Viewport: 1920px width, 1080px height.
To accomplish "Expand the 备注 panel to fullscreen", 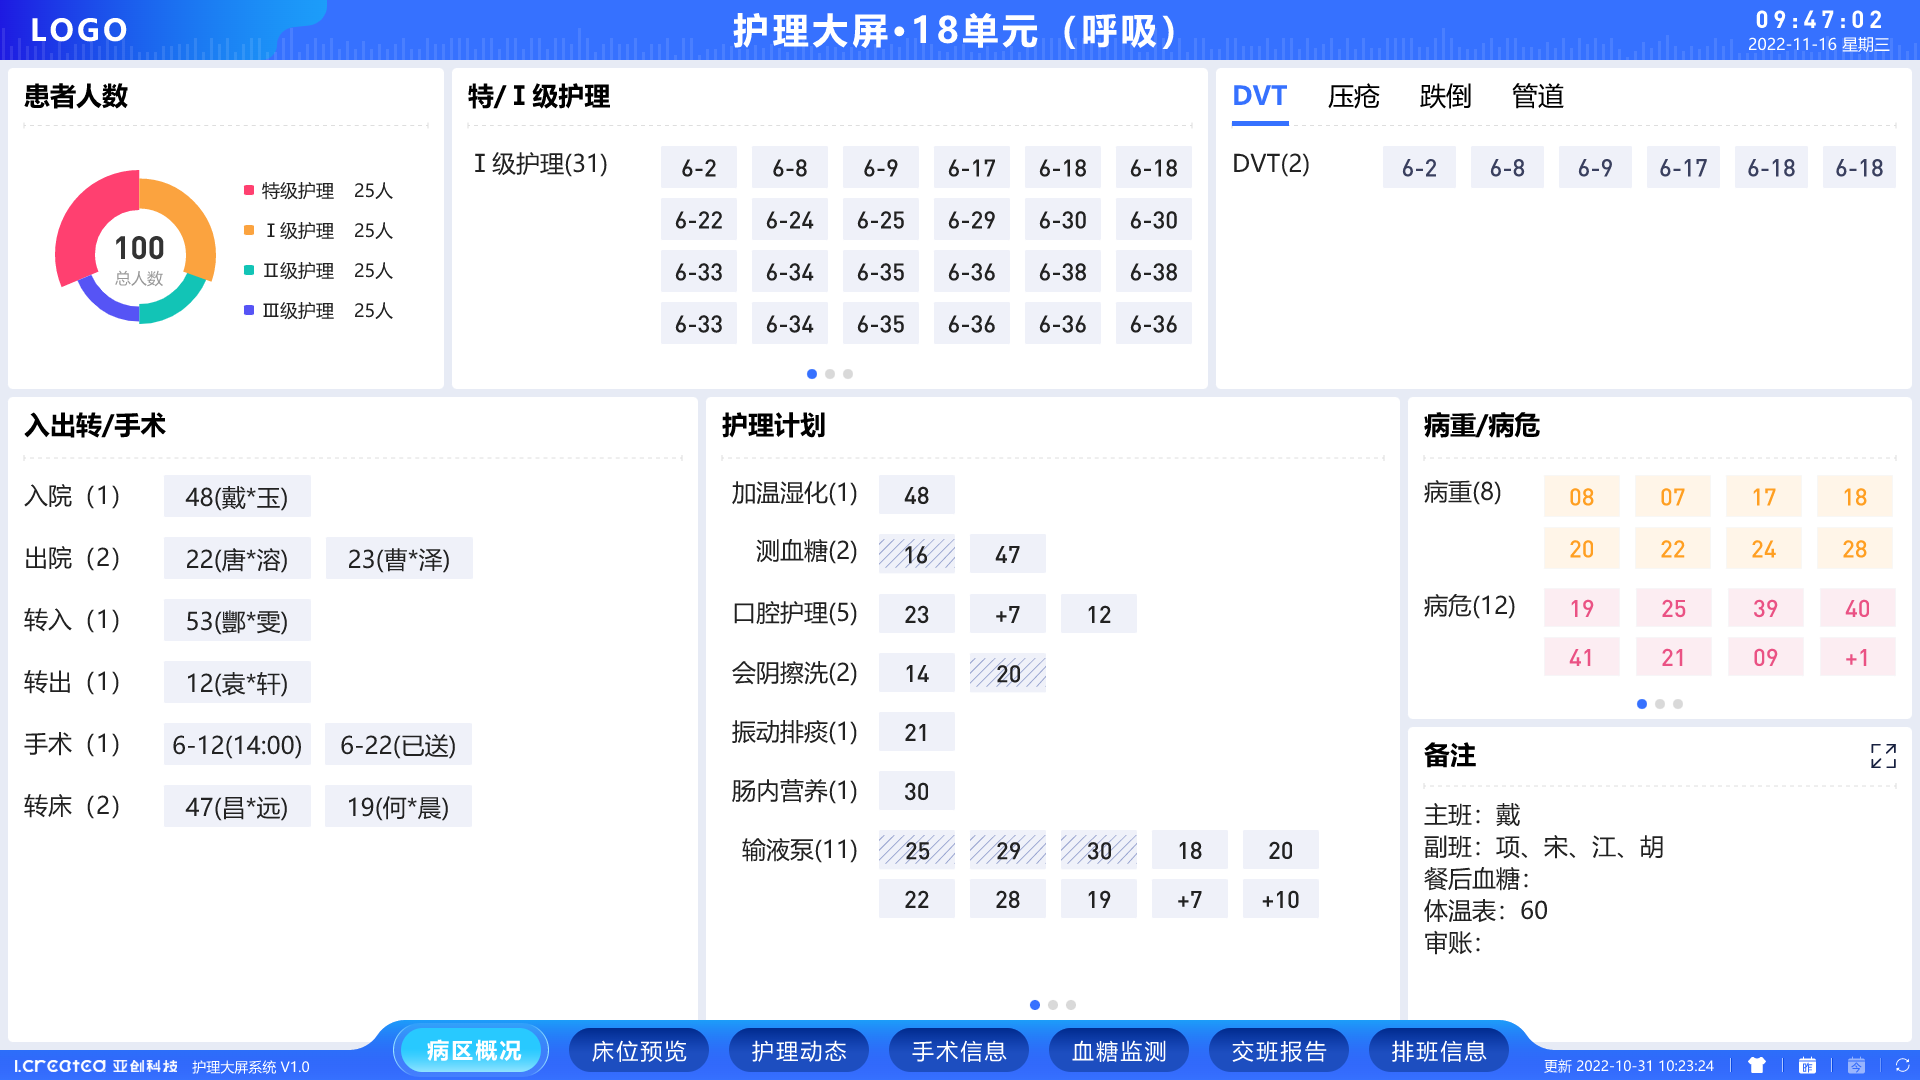I will coord(1883,756).
